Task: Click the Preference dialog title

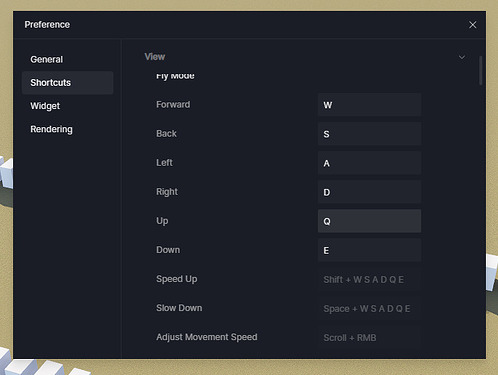Action: click(47, 25)
